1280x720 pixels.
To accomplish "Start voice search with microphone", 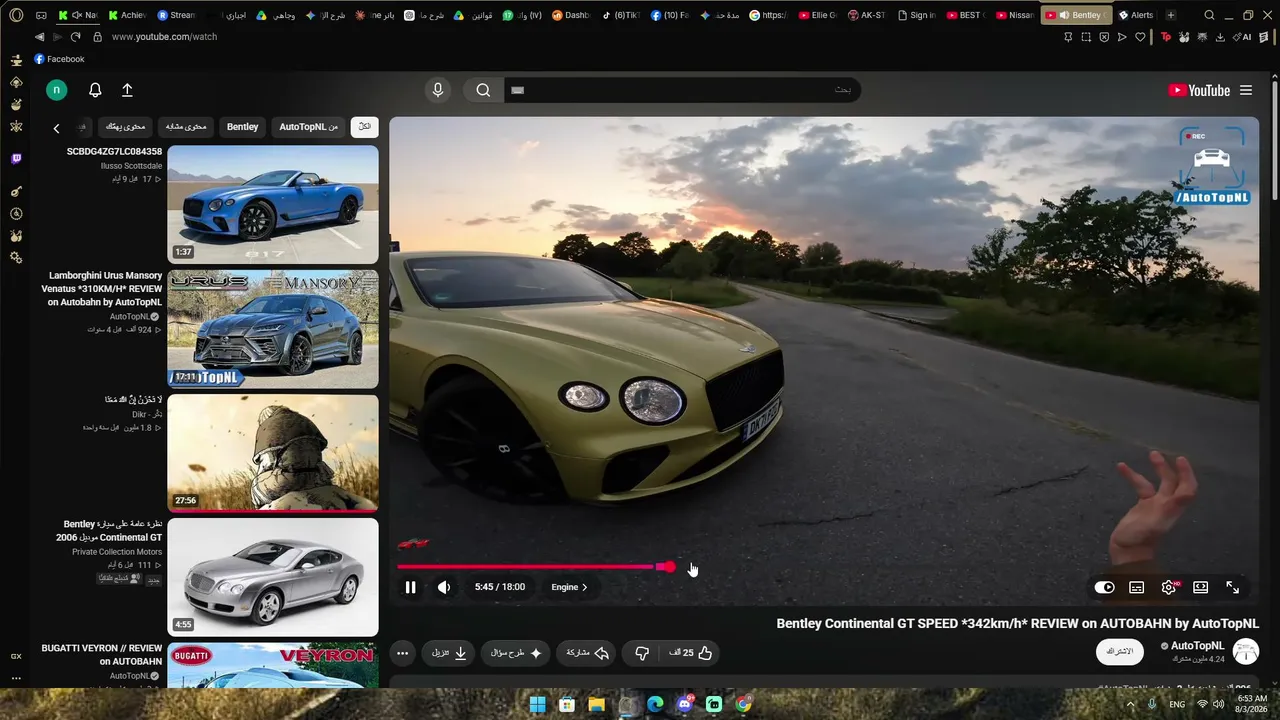I will (437, 90).
